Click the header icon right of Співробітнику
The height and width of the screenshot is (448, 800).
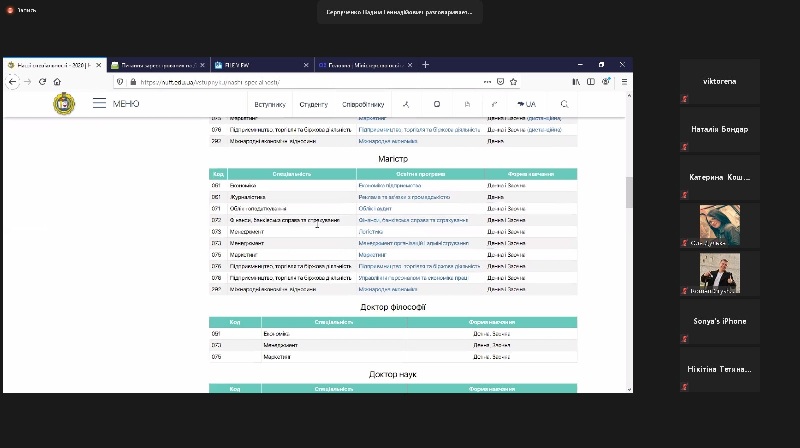pos(406,104)
